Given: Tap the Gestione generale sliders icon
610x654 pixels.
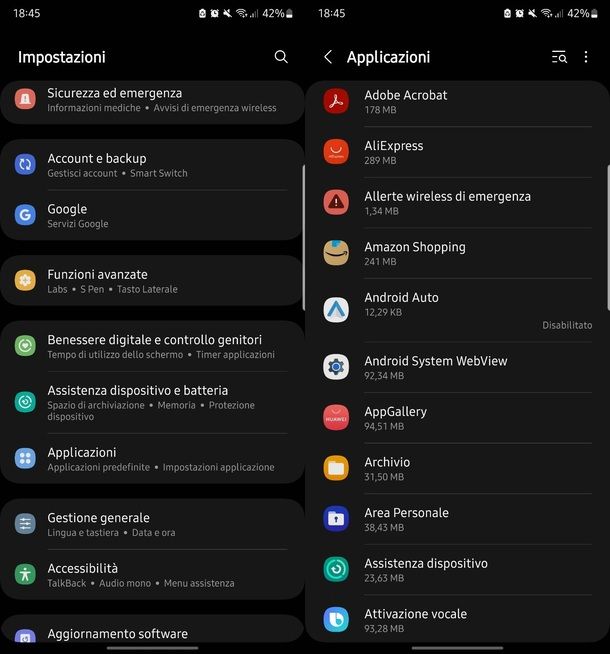Looking at the screenshot, I should [x=25, y=524].
